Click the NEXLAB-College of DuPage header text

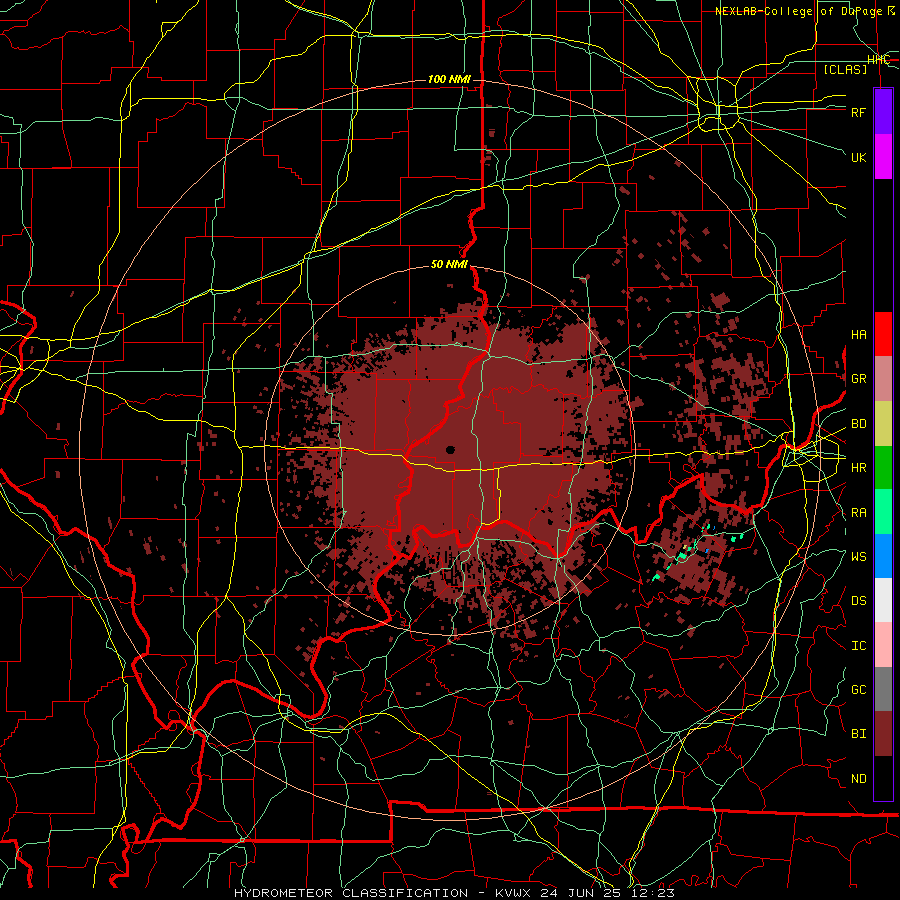click(805, 11)
